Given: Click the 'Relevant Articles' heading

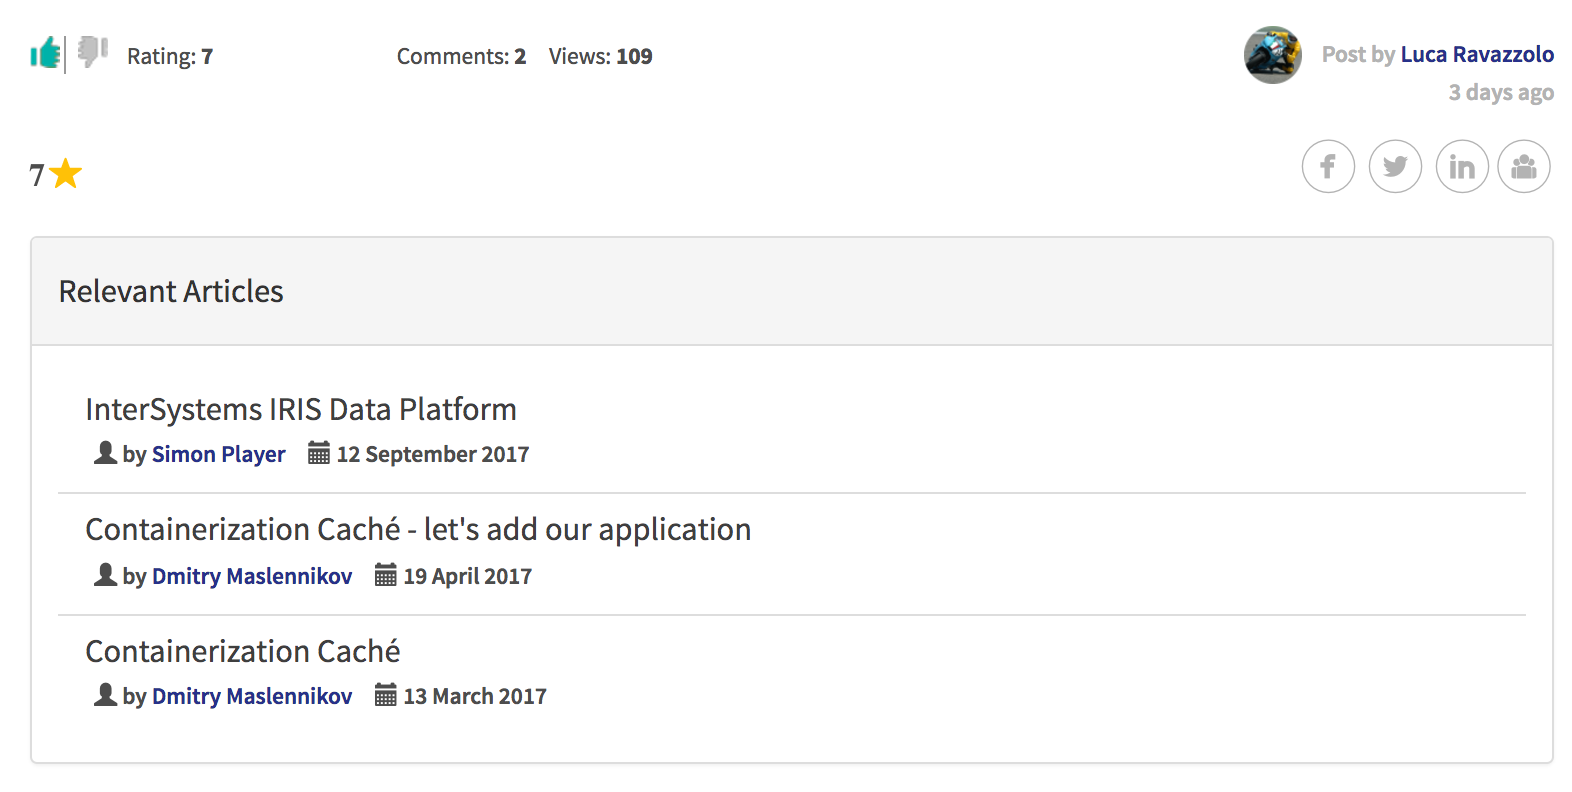Looking at the screenshot, I should click(x=171, y=291).
